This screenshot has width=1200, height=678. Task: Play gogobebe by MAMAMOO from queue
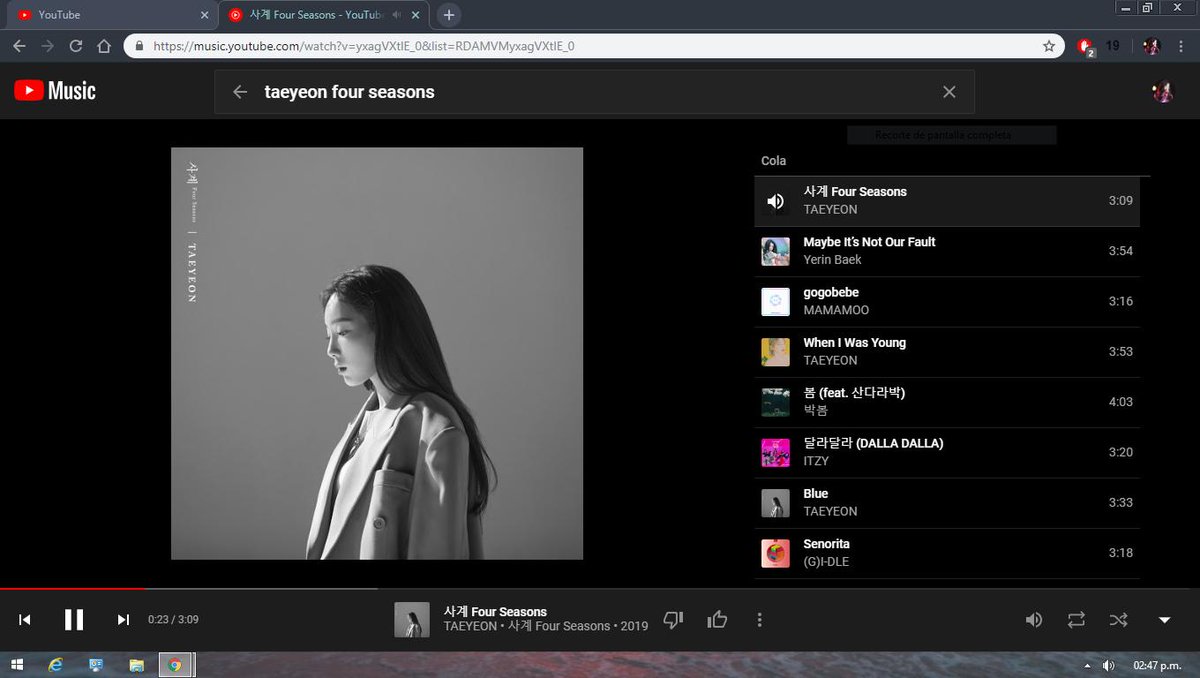tap(947, 301)
